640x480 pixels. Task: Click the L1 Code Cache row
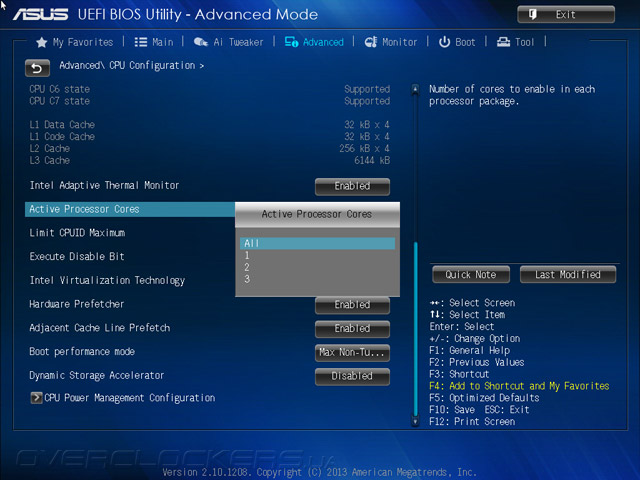pyautogui.click(x=209, y=136)
